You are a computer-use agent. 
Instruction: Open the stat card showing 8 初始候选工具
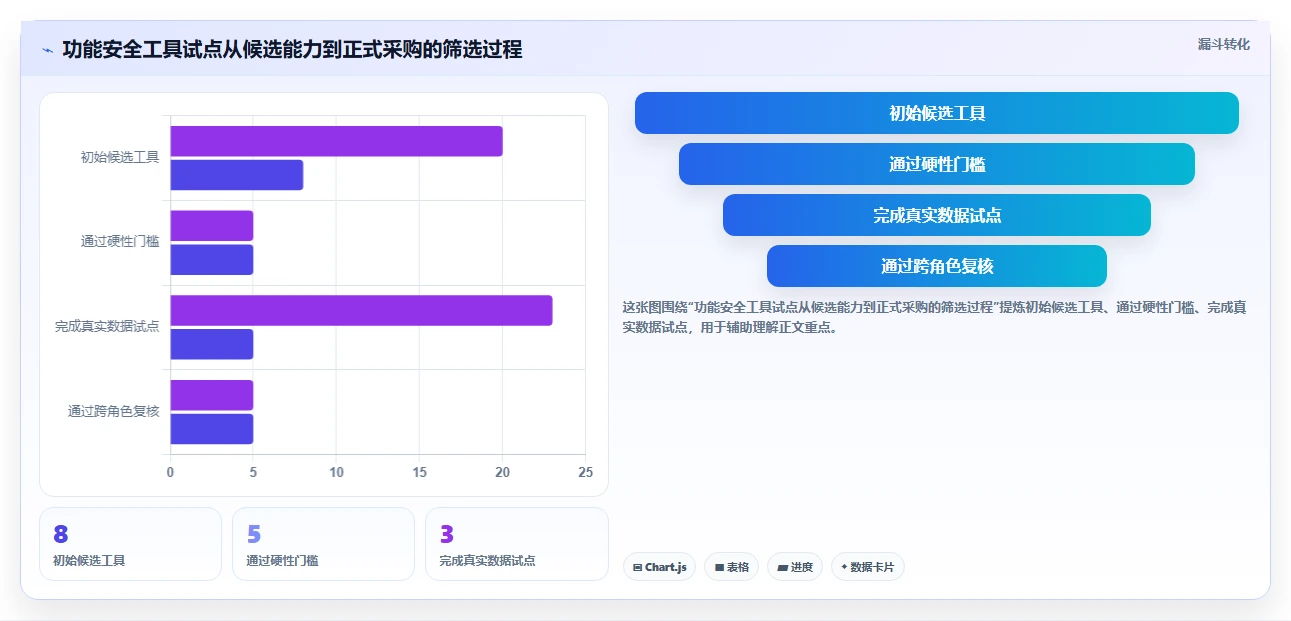click(130, 544)
